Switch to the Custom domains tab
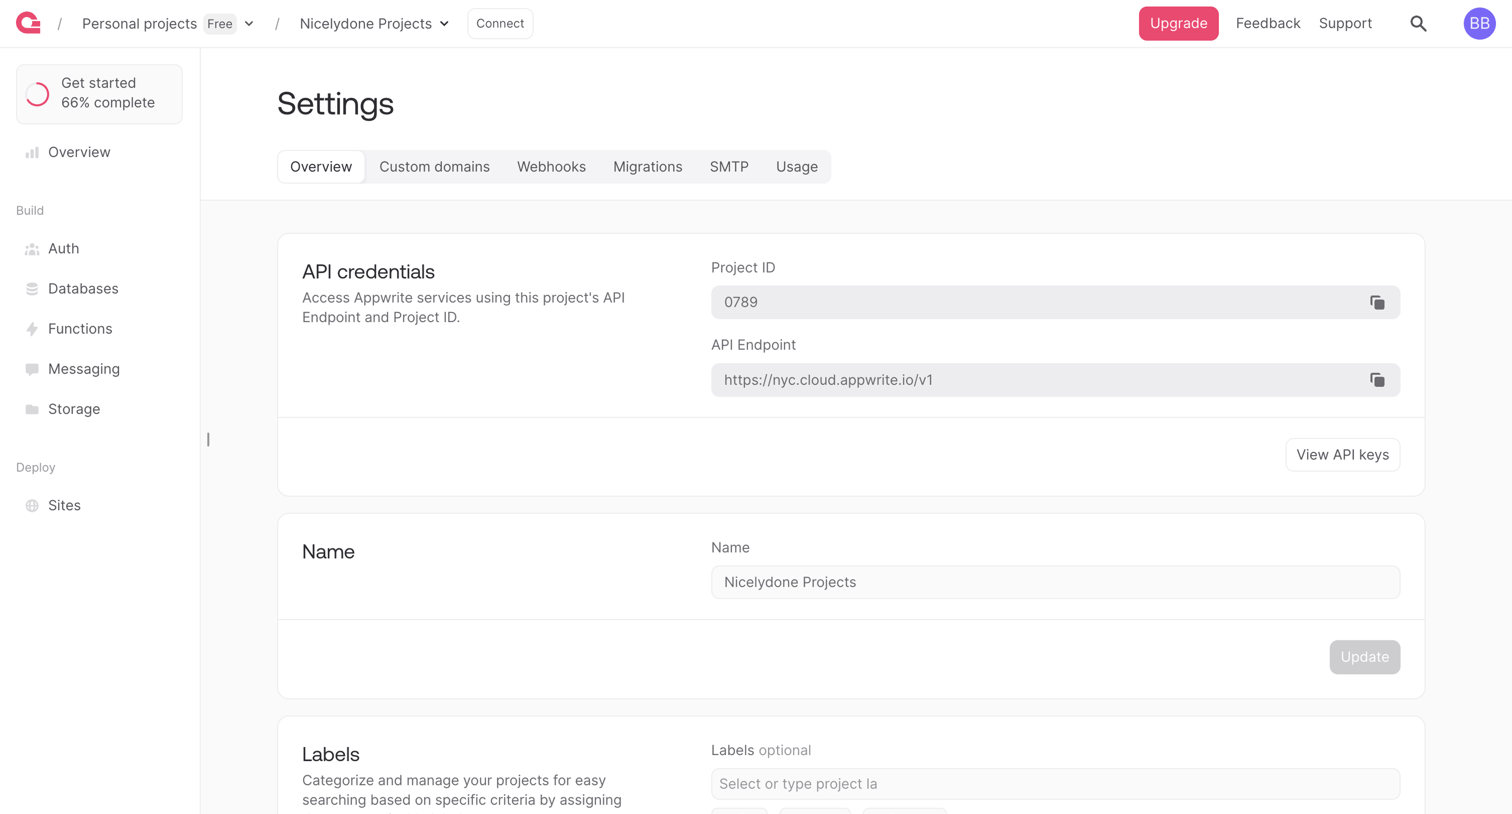 click(x=434, y=167)
